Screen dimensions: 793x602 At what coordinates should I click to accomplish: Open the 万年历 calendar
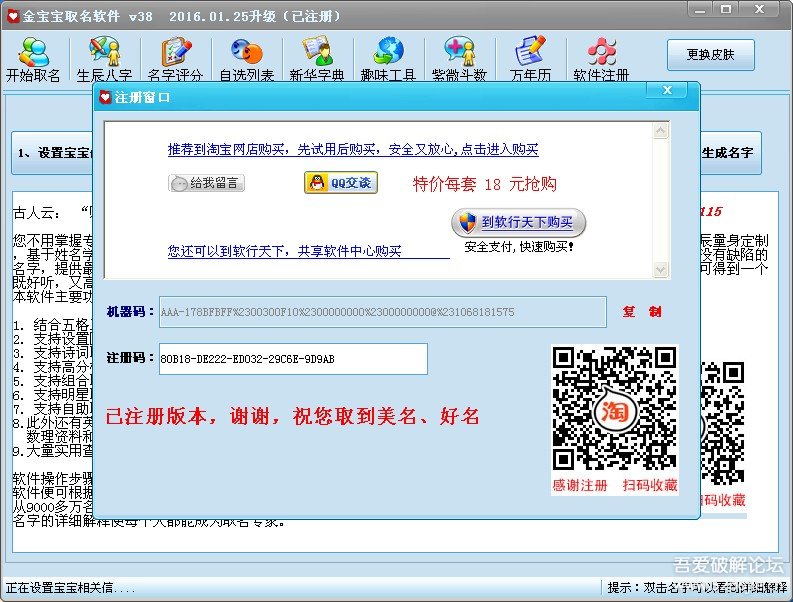[530, 59]
